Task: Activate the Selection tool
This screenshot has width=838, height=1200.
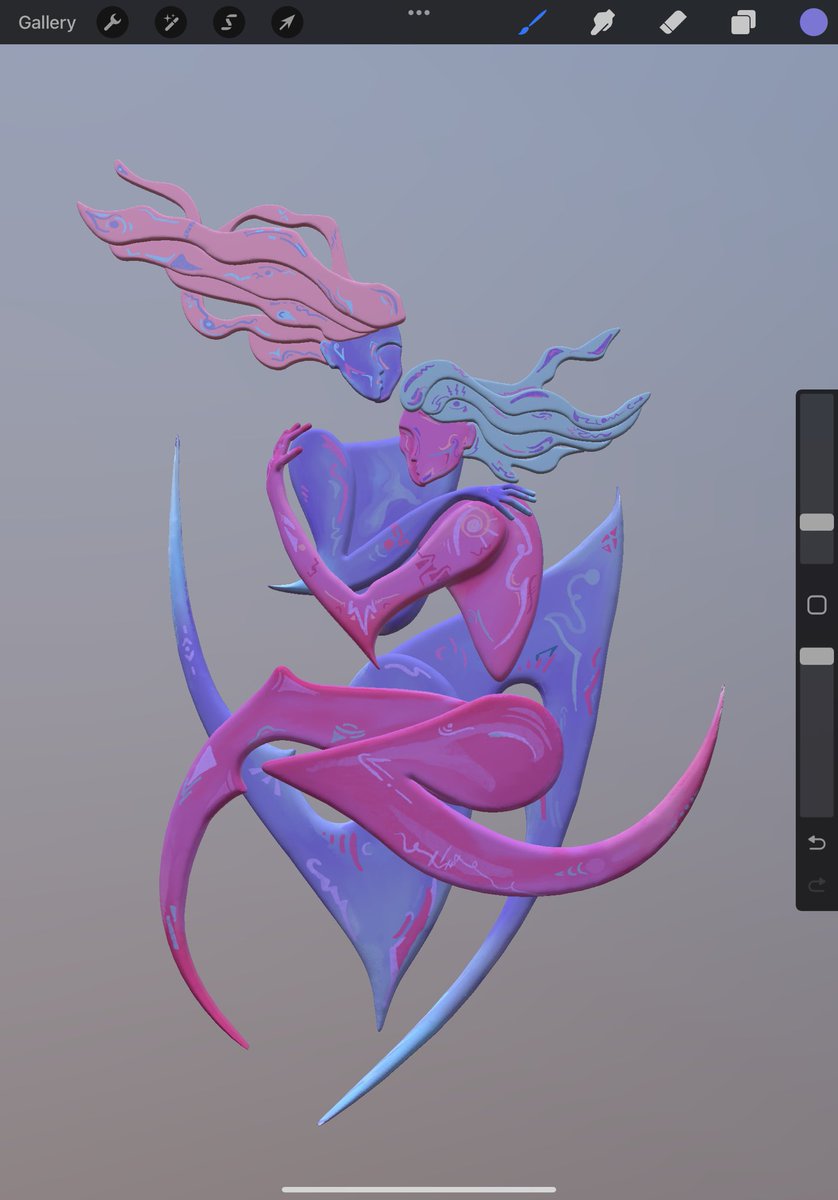Action: tap(228, 22)
